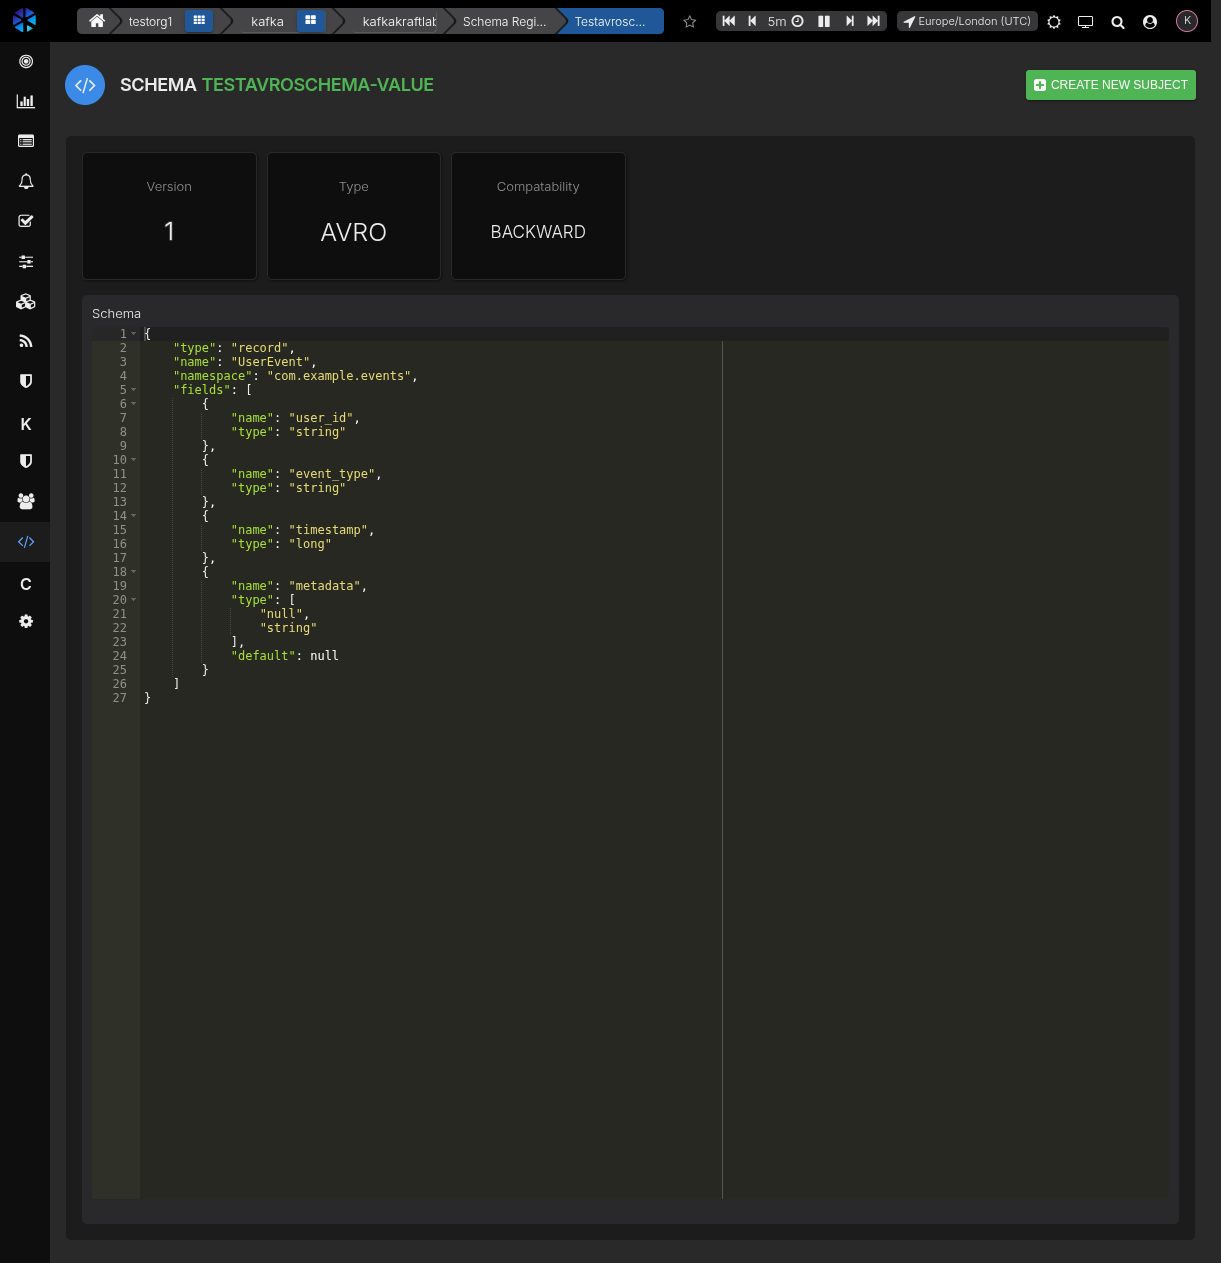The width and height of the screenshot is (1221, 1263).
Task: Open the sliders icon in the sidebar
Action: tap(26, 261)
